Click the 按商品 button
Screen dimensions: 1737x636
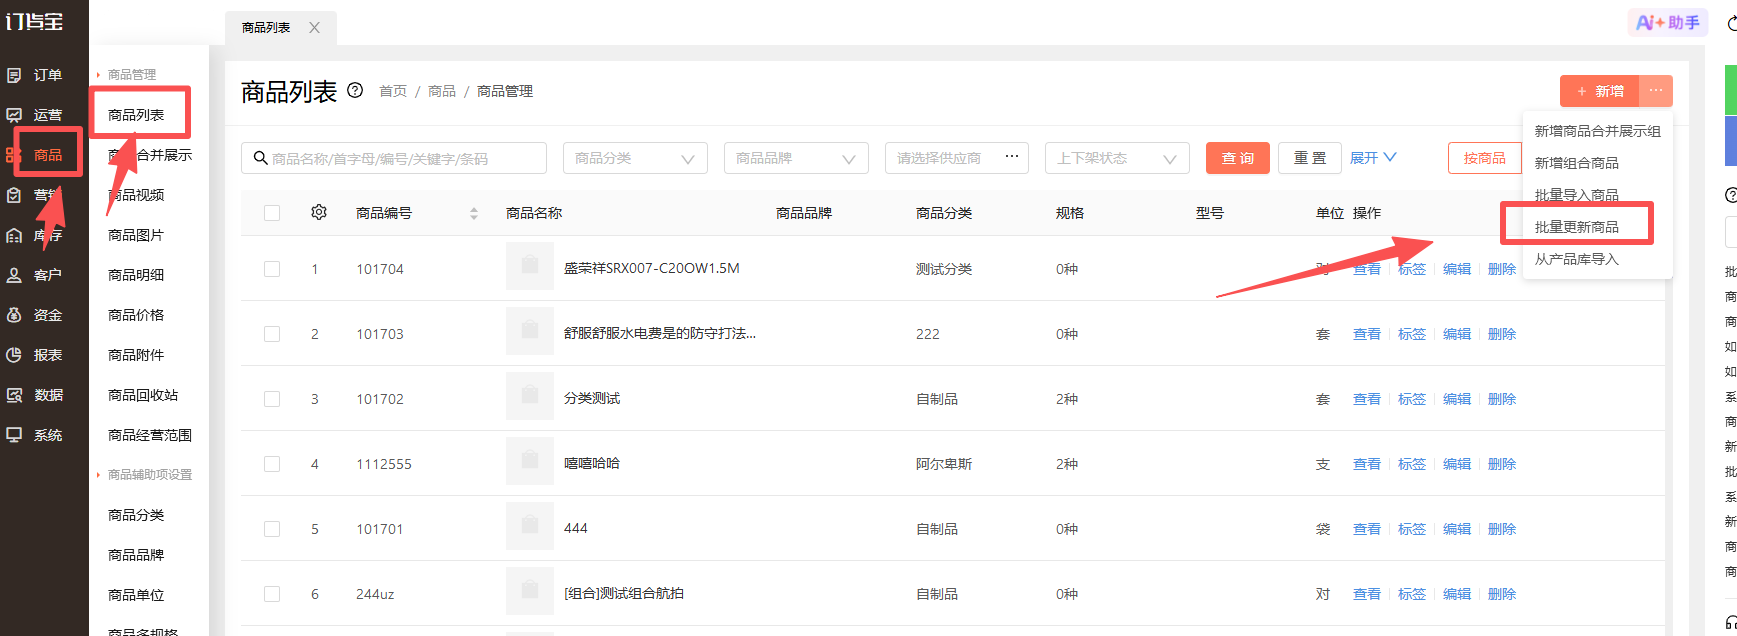point(1485,158)
